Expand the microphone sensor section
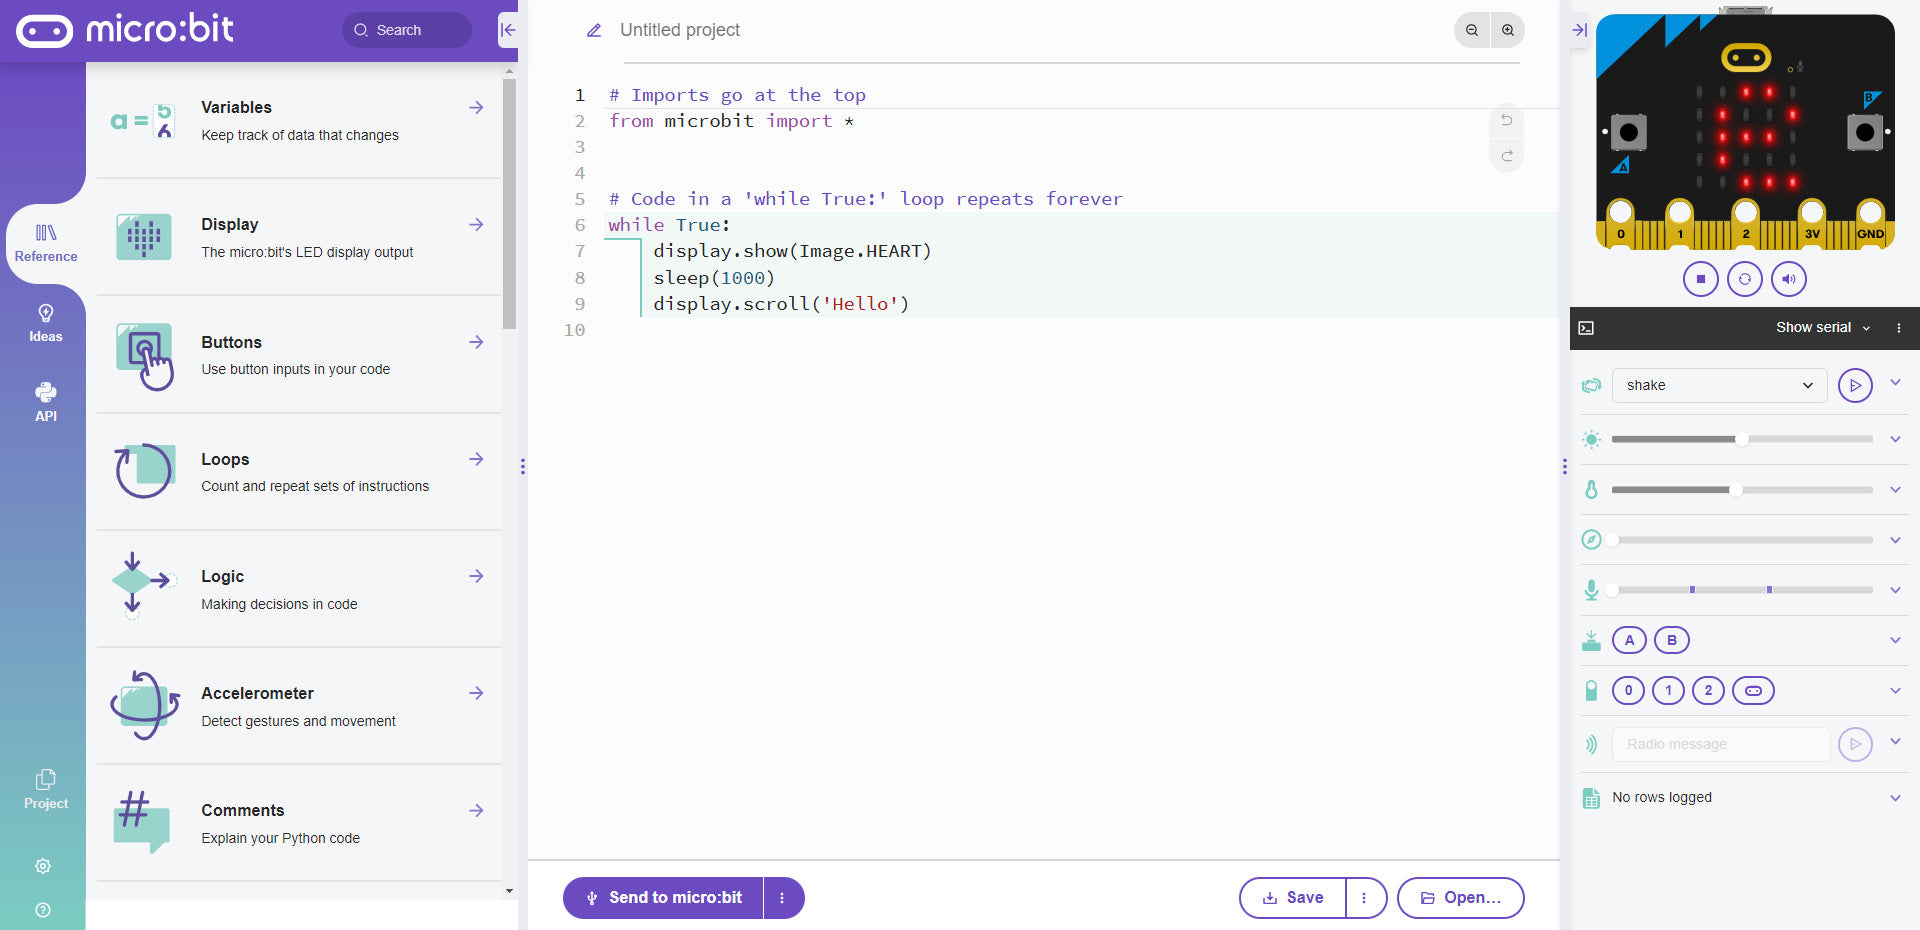Screen dimensions: 1920x930 click(1896, 589)
